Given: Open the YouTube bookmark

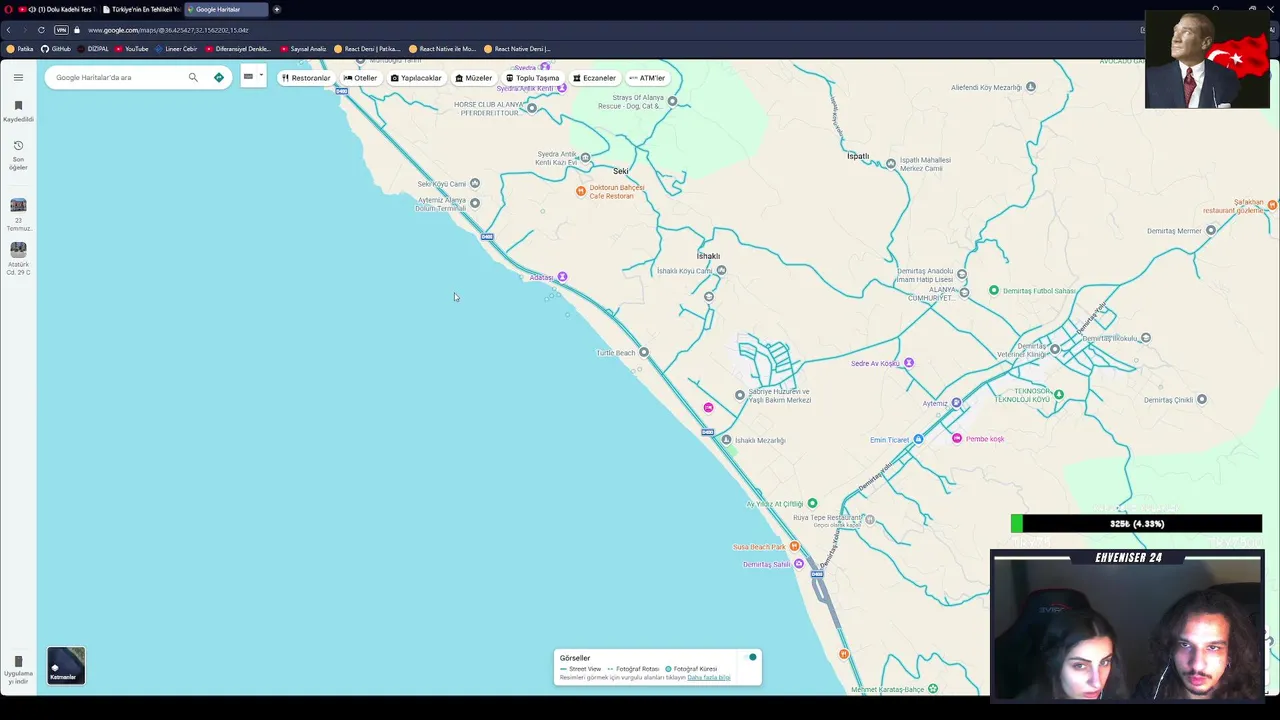Looking at the screenshot, I should (132, 48).
